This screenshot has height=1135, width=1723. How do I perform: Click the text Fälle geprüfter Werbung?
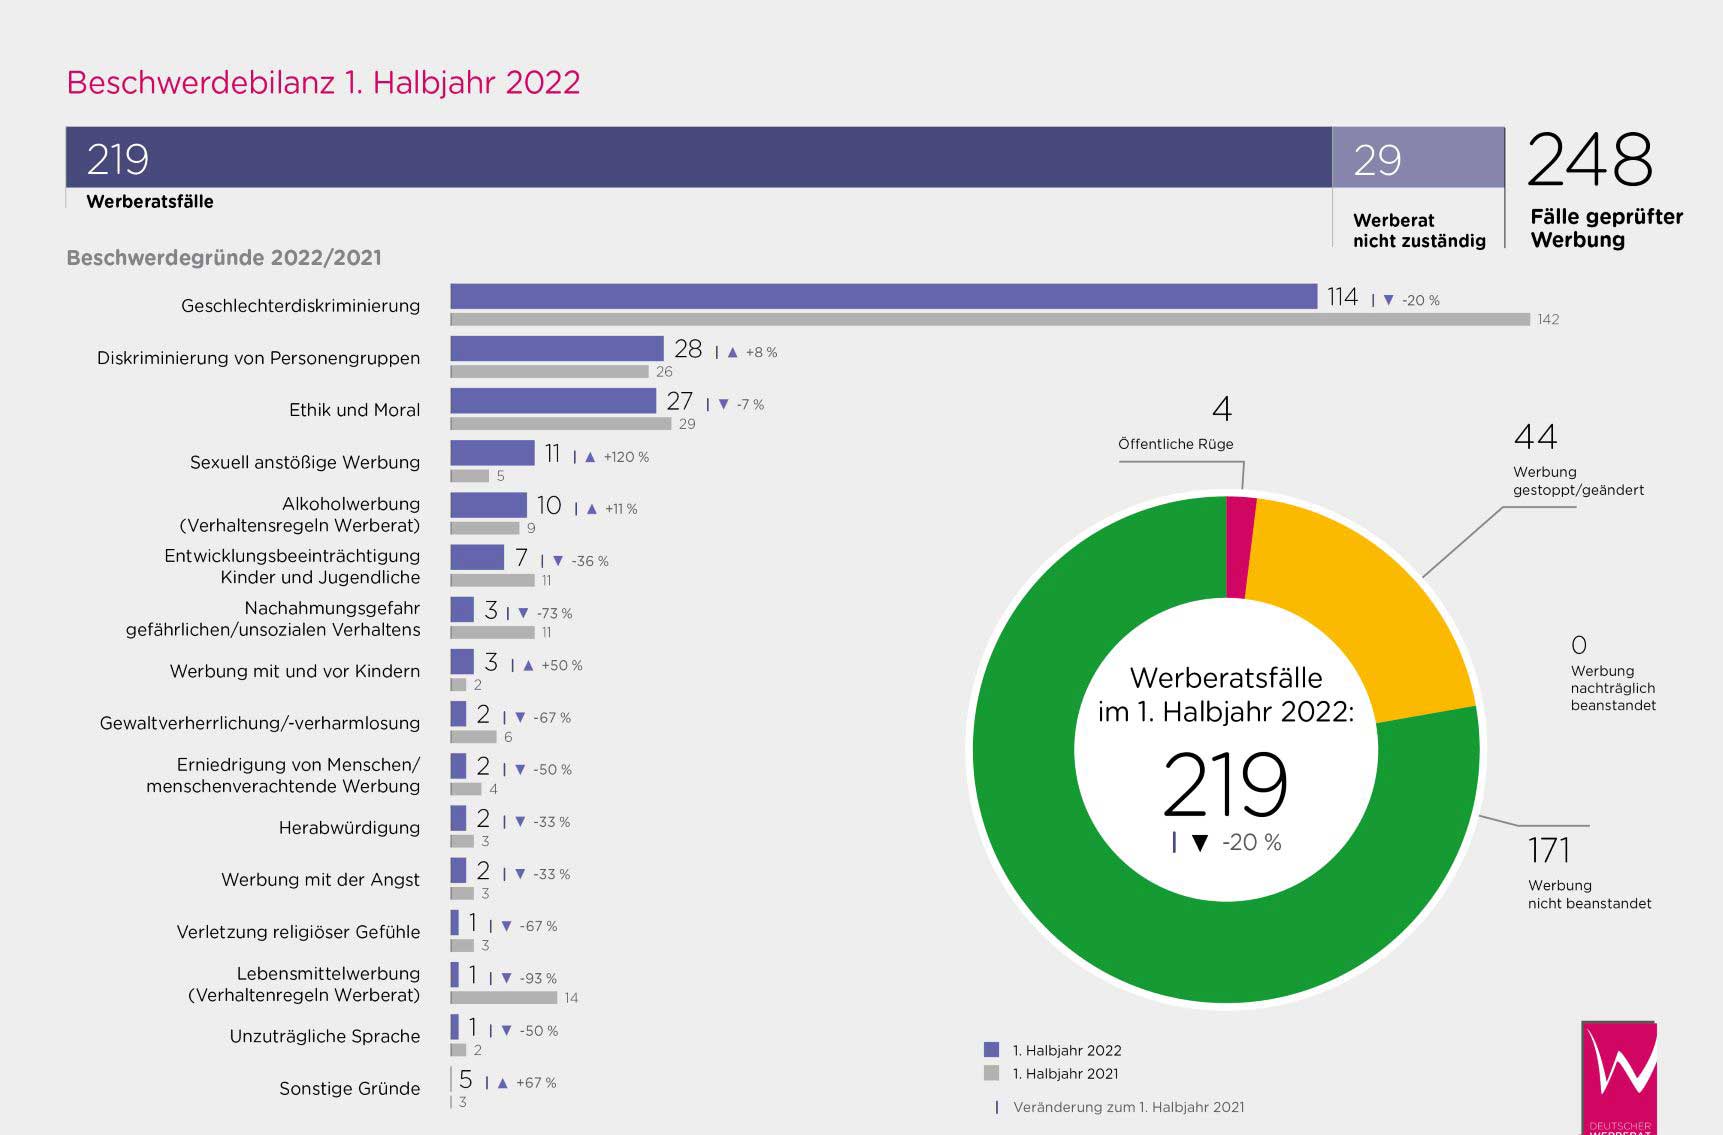pos(1606,229)
